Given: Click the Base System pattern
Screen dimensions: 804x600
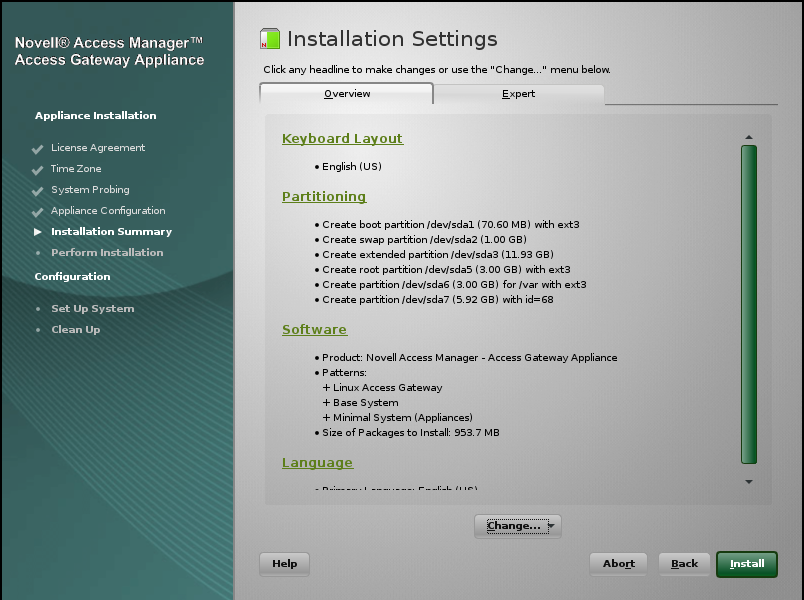Looking at the screenshot, I should click(366, 403).
